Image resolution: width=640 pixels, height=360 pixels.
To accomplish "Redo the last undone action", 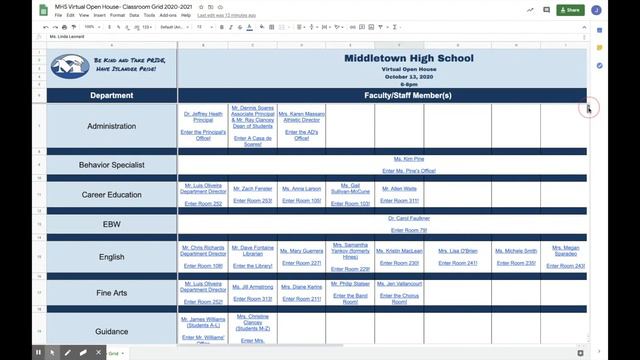I will click(x=55, y=27).
